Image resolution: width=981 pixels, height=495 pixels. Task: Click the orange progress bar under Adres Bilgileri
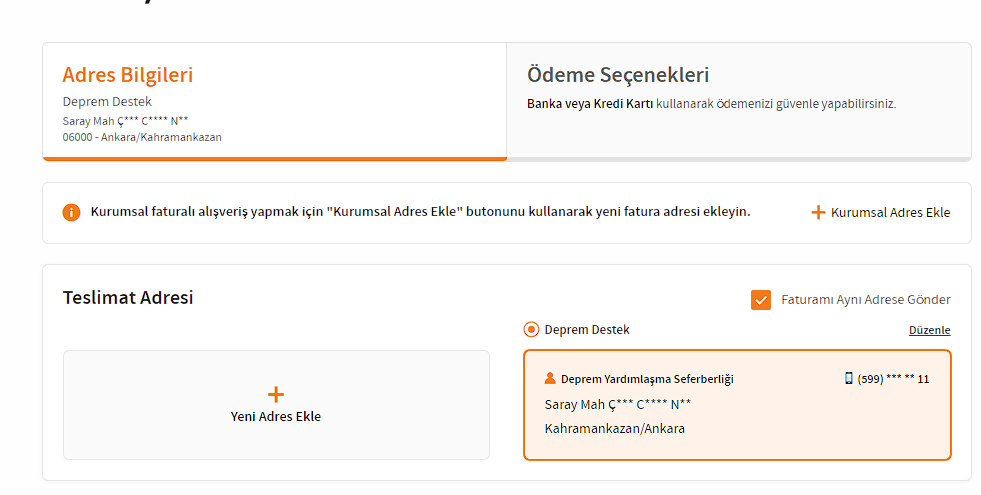275,159
